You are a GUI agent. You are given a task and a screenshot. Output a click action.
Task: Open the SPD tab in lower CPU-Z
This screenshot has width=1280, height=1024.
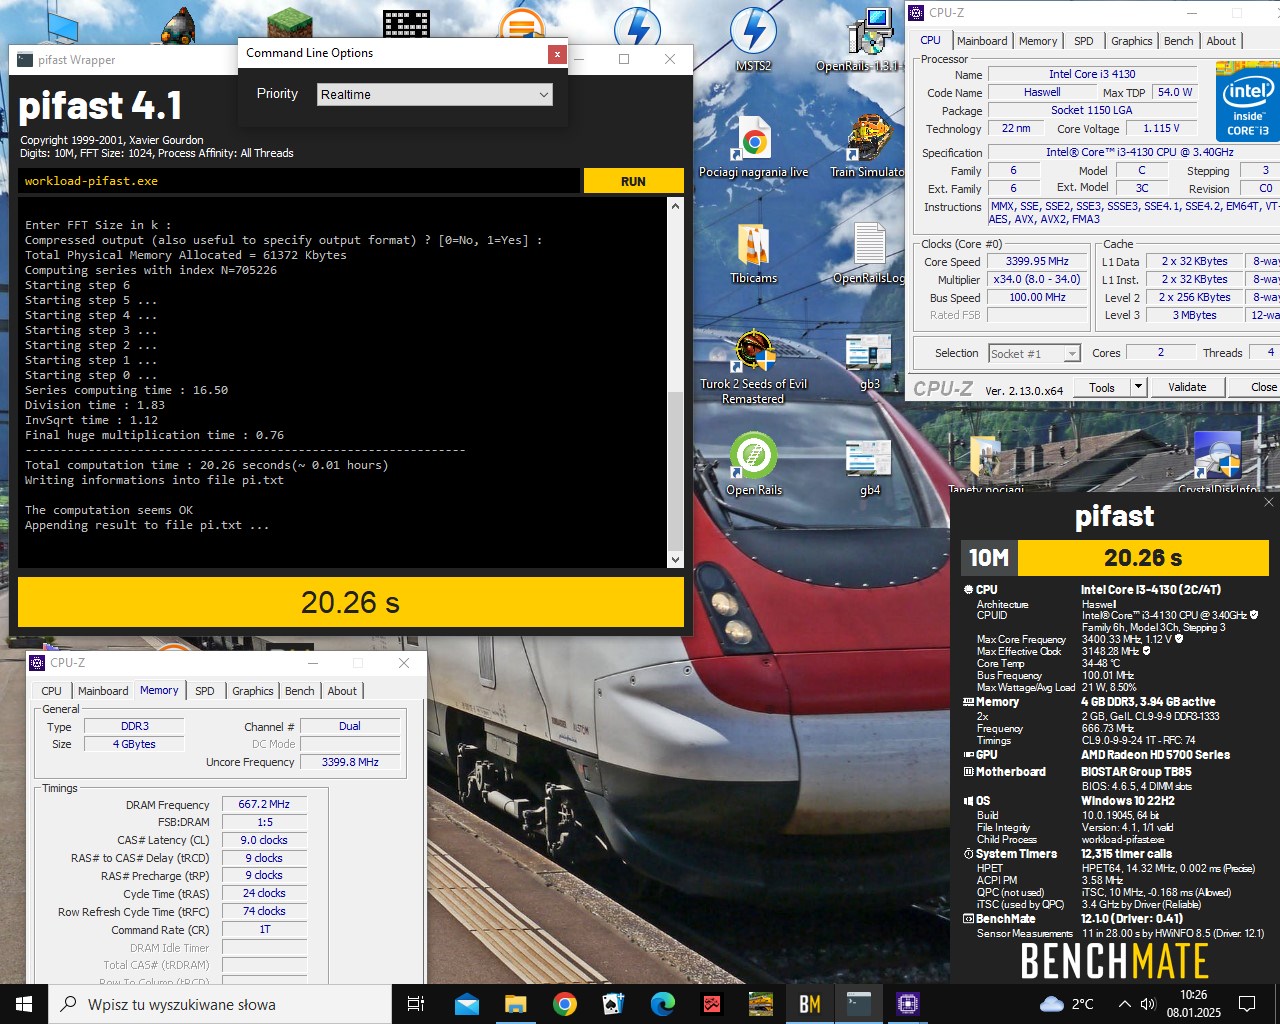point(205,691)
